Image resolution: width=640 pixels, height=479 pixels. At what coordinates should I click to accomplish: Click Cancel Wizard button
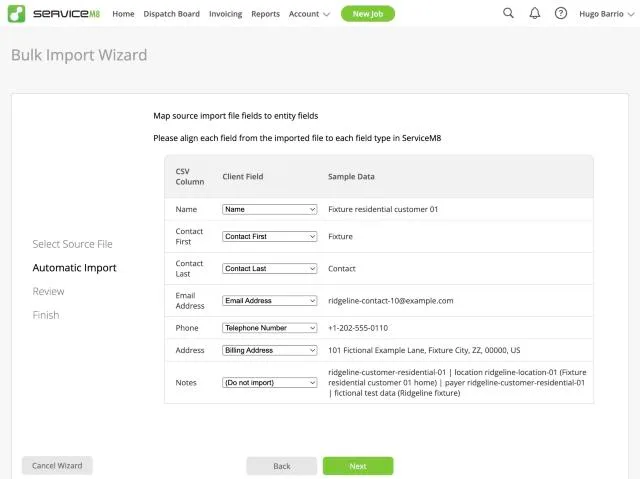(57, 466)
